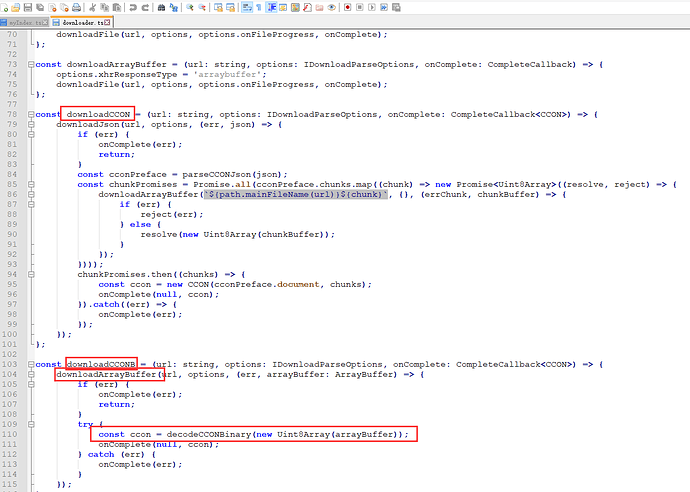Click the 'catch' keyword on line 112
The width and height of the screenshot is (690, 492).
[x=101, y=455]
